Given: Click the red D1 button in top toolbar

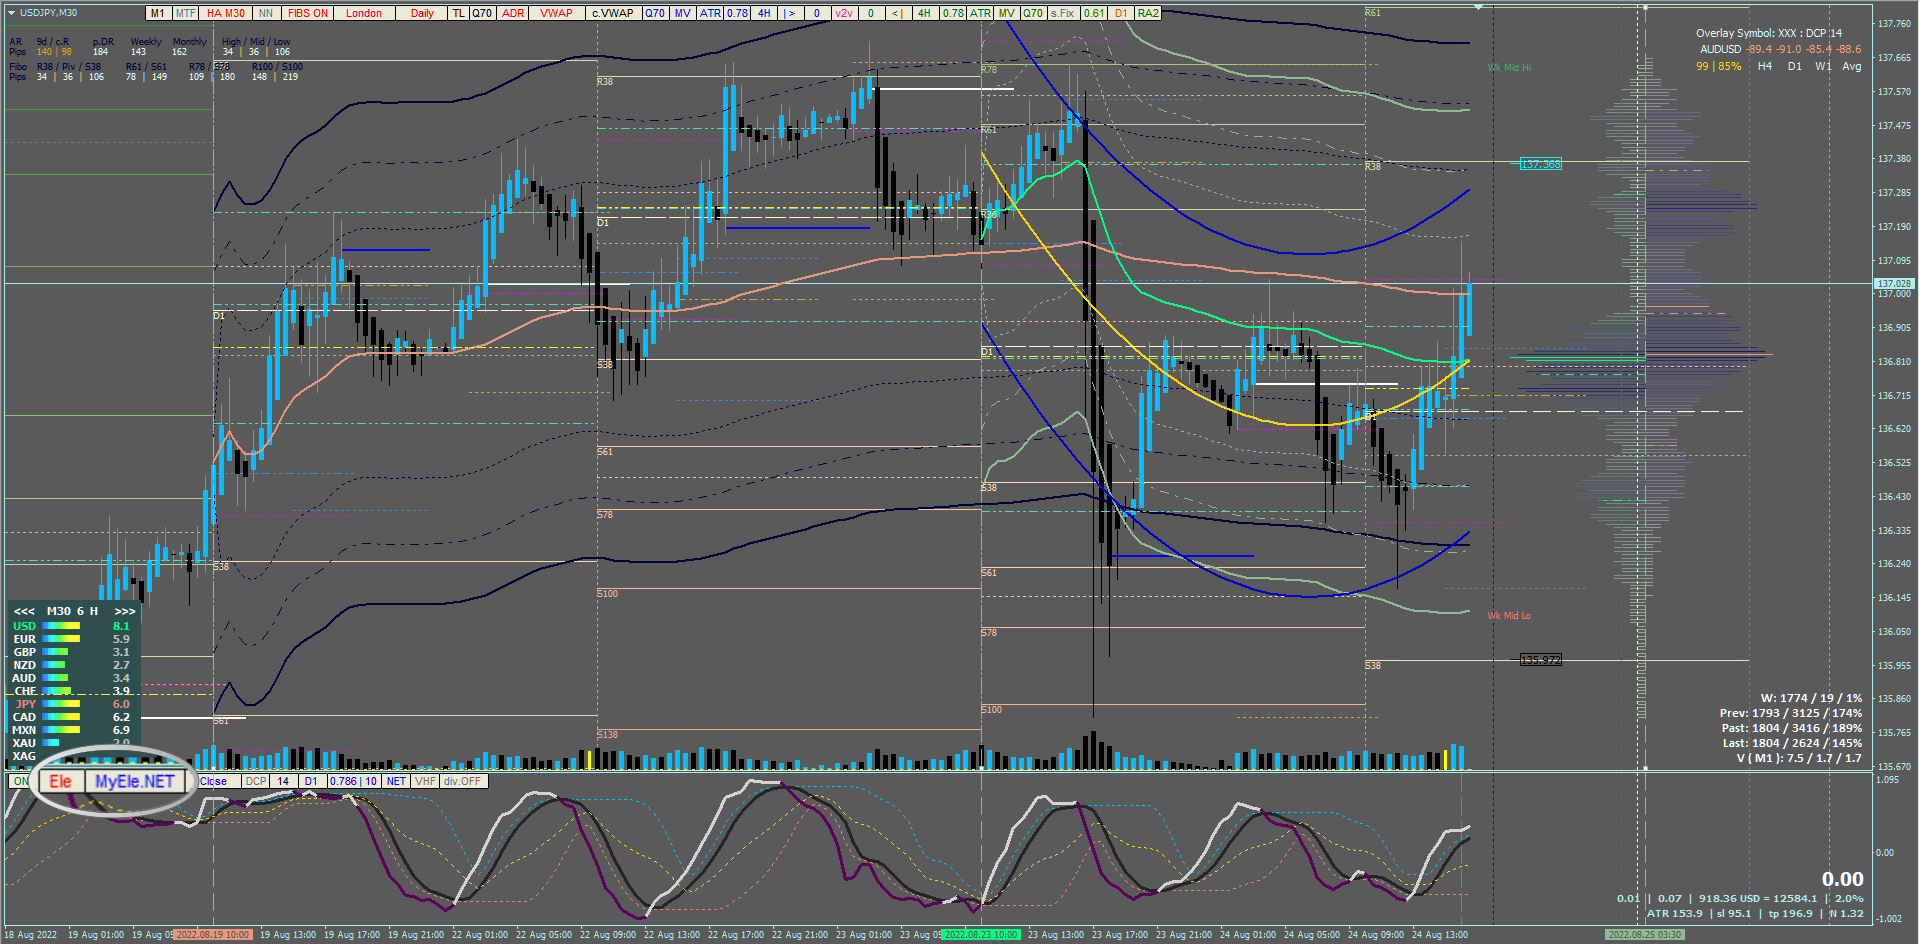Looking at the screenshot, I should tap(1121, 13).
